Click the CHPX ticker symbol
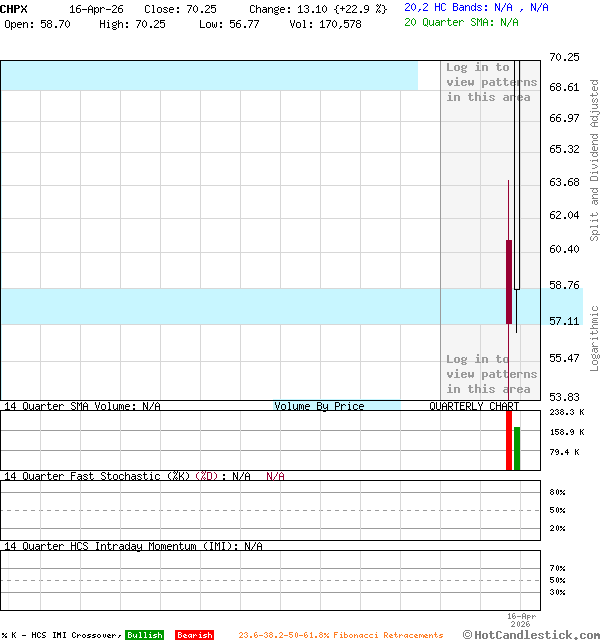 click(14, 8)
